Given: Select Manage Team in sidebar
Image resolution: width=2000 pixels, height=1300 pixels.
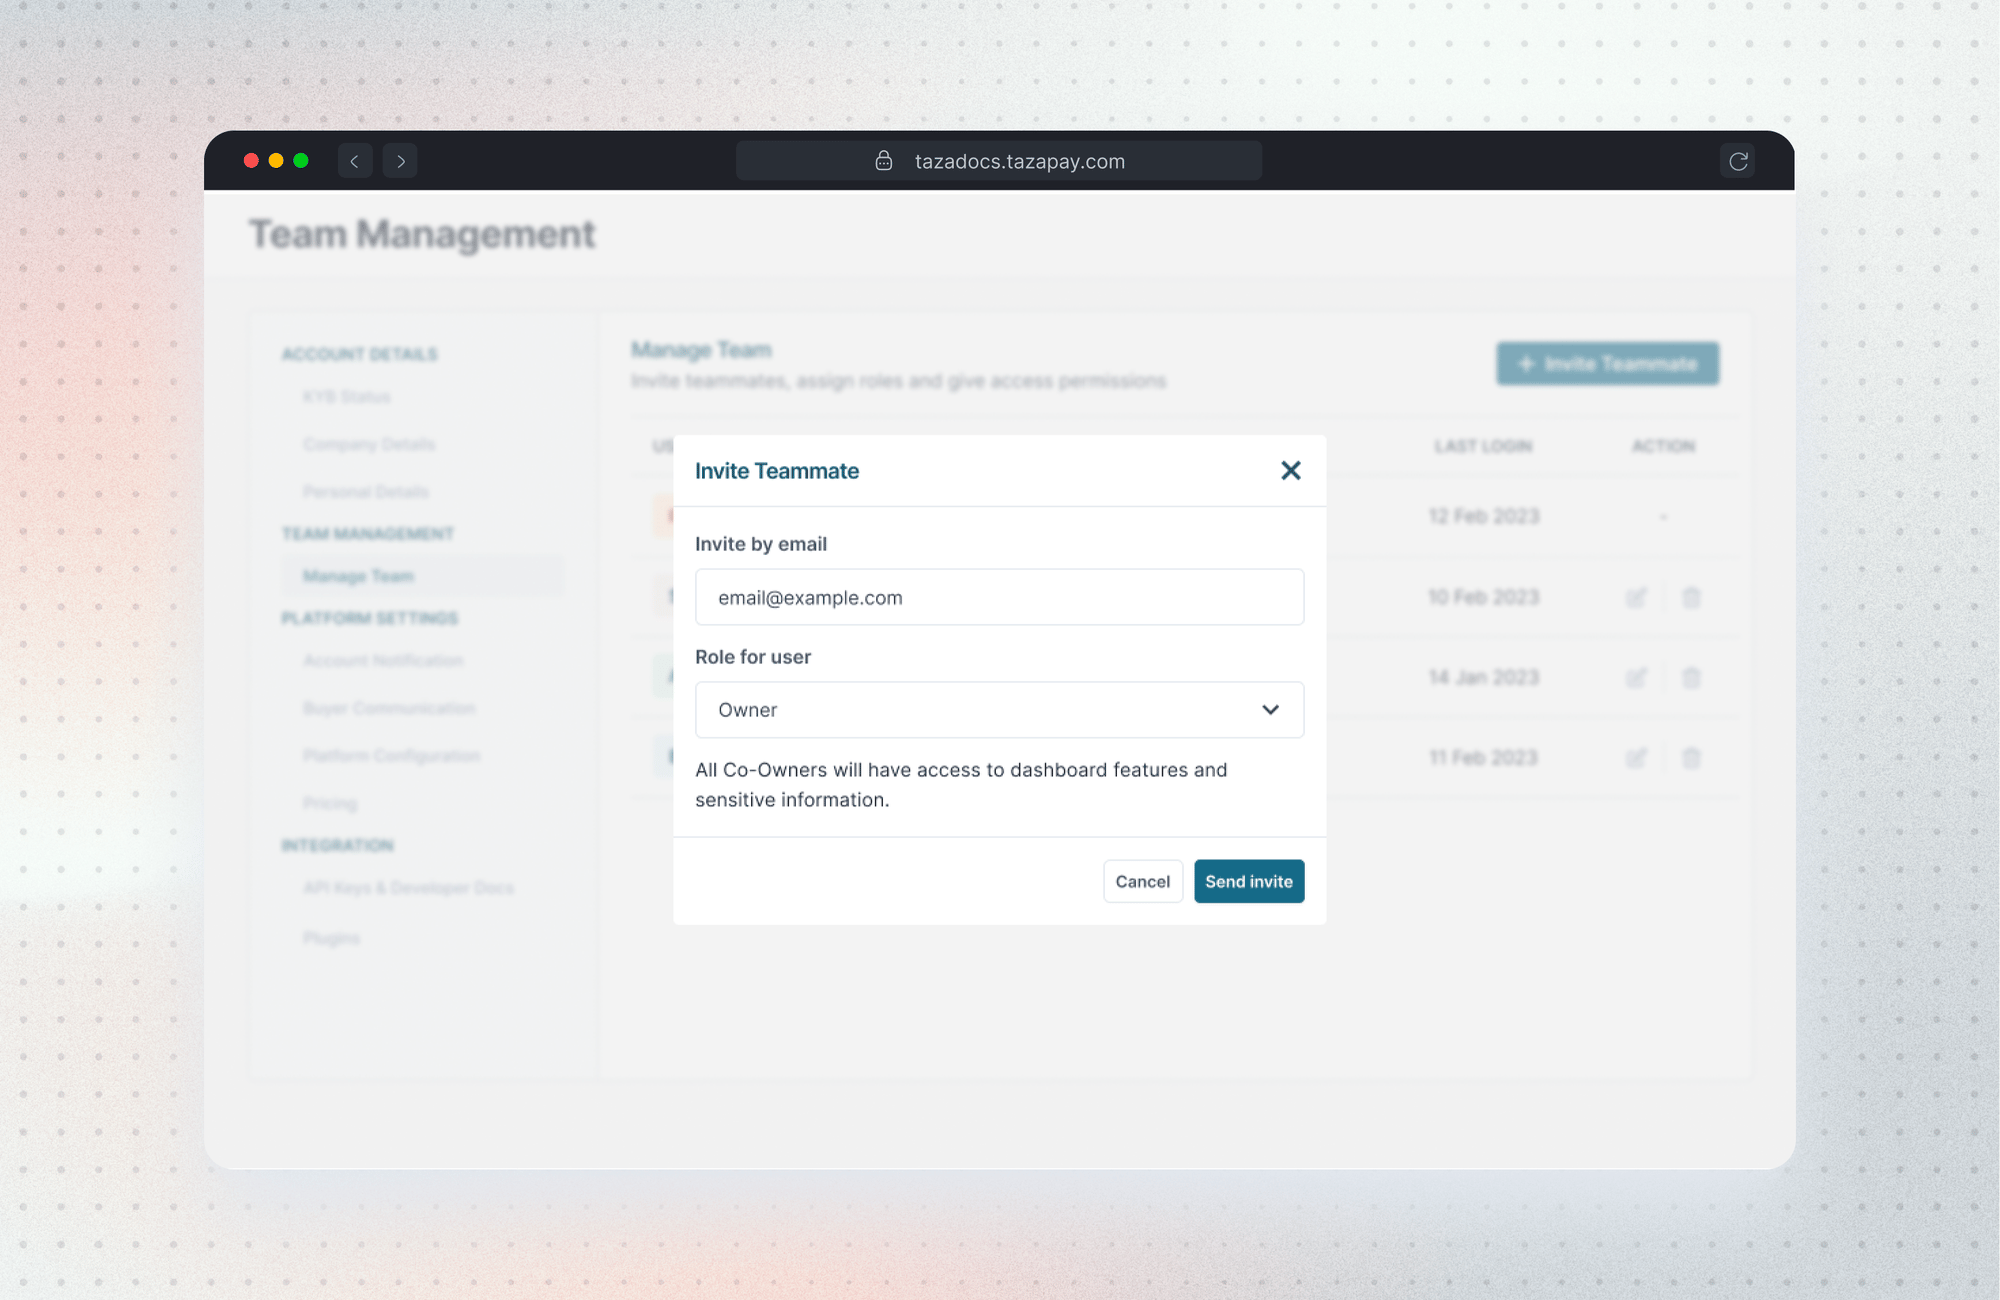Looking at the screenshot, I should click(x=423, y=576).
